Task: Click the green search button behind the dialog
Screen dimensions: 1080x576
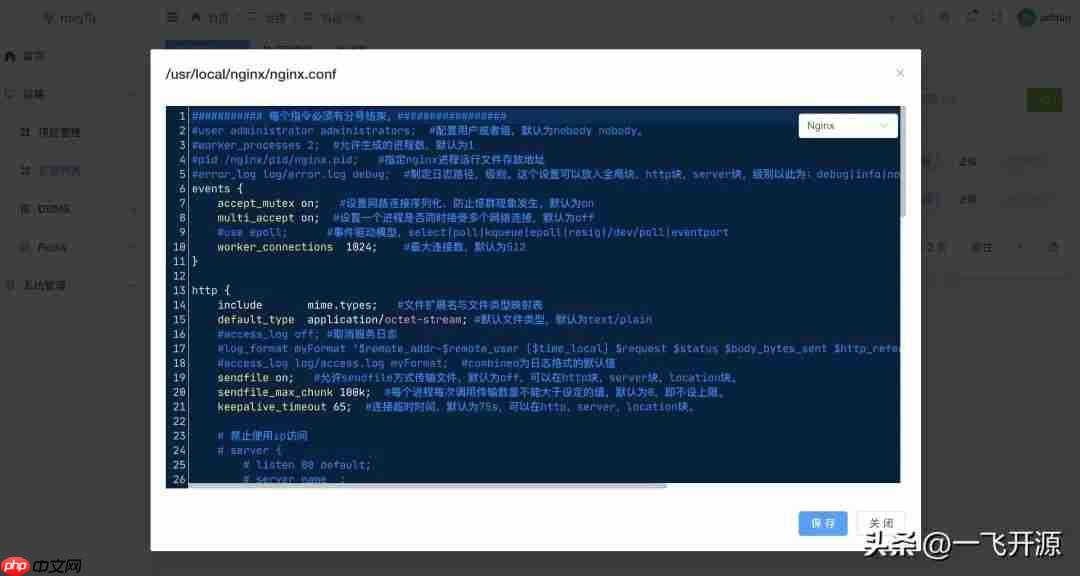Action: [x=1044, y=100]
